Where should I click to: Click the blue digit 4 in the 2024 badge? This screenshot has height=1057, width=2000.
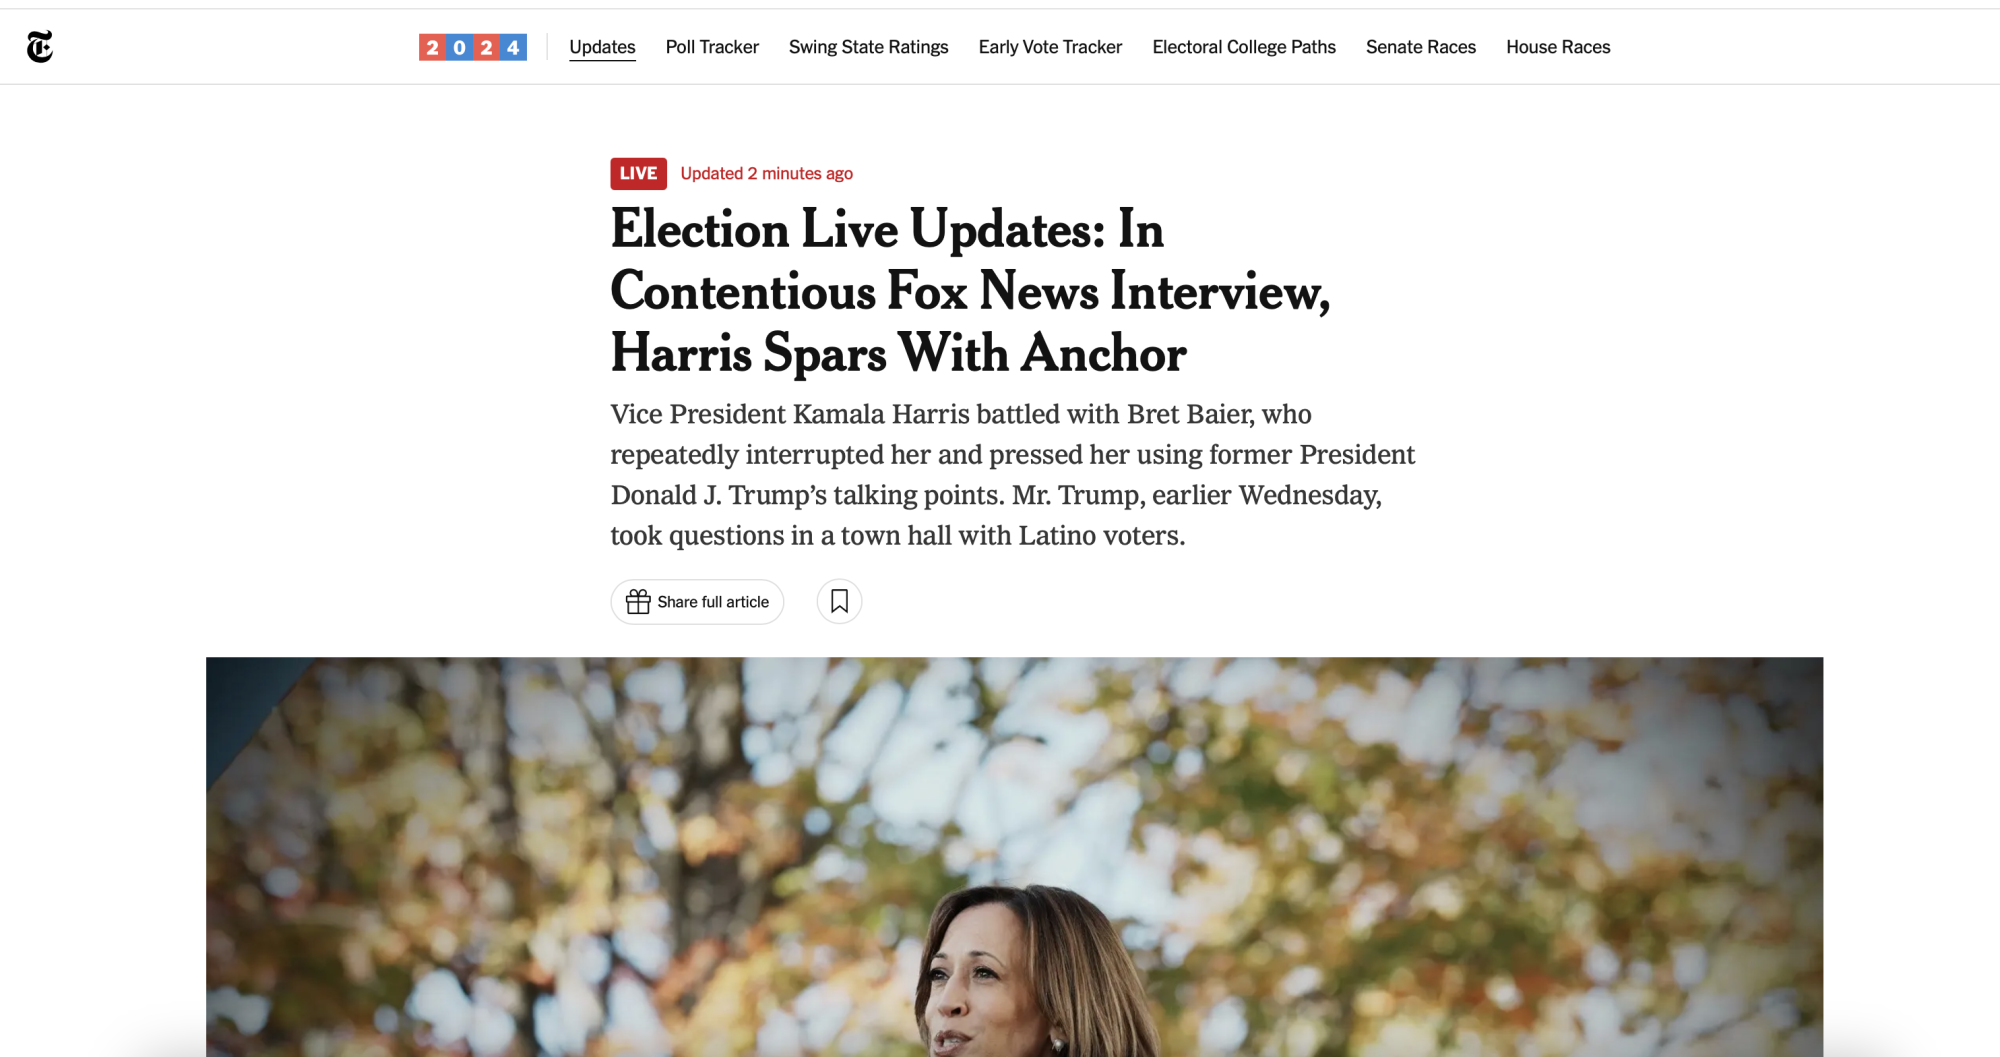[x=513, y=47]
